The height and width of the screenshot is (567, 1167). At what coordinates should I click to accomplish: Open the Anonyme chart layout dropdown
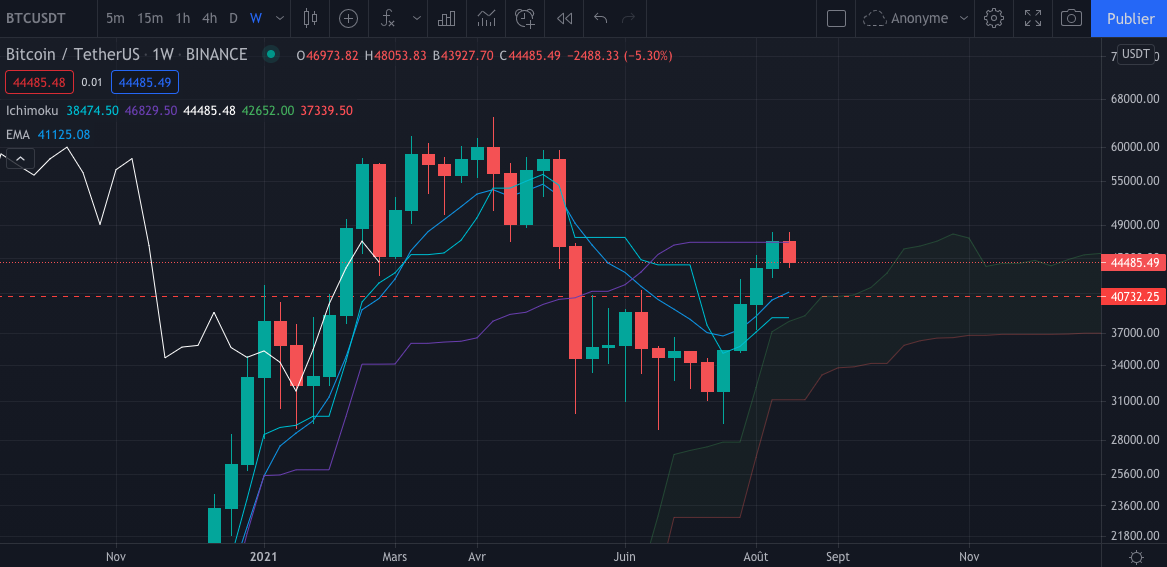coord(917,18)
